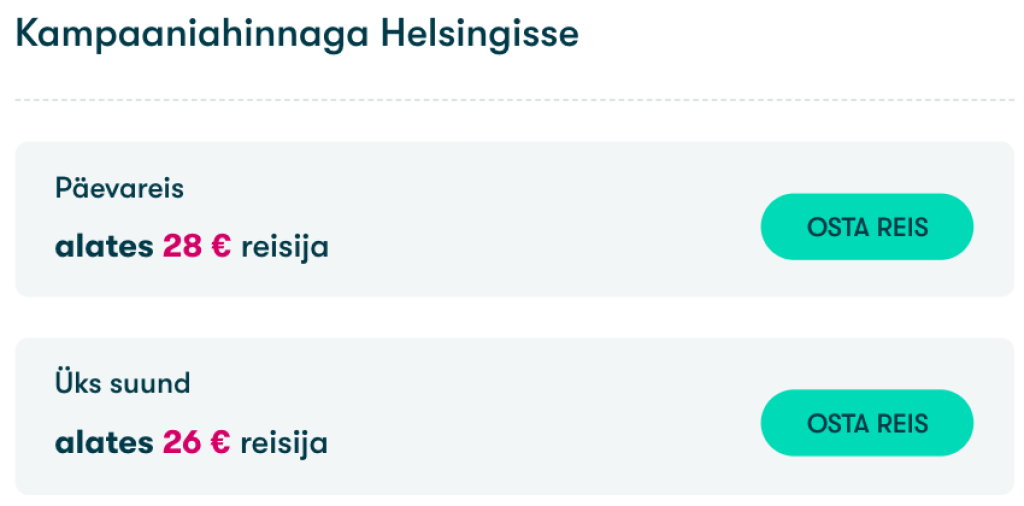Click the gap between the two cards
This screenshot has height=506, width=1024.
[x=514, y=317]
